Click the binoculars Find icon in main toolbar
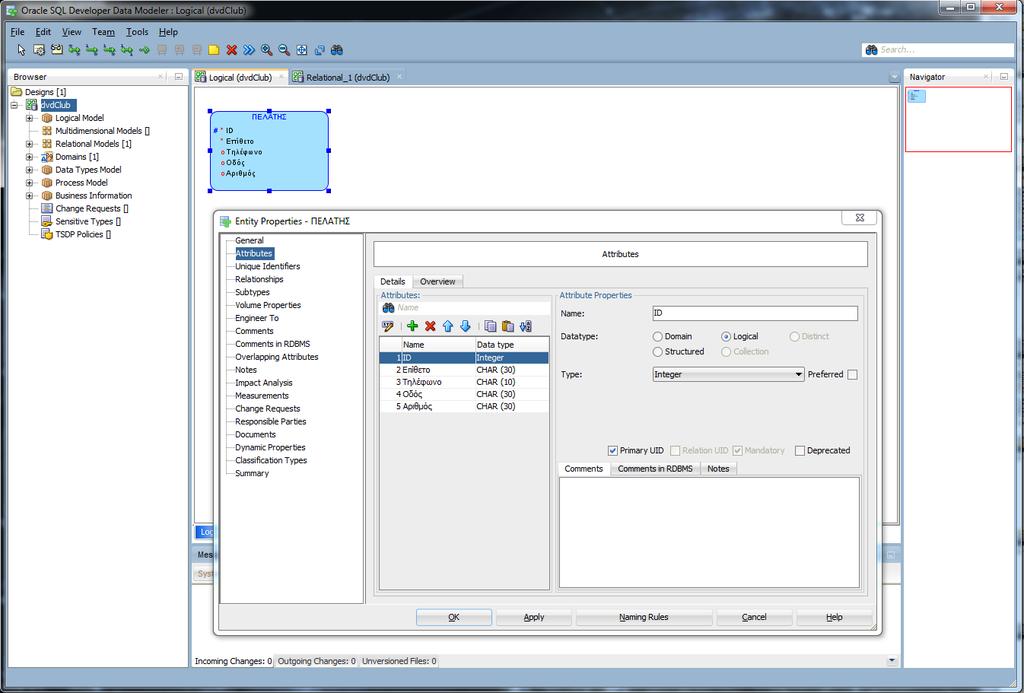This screenshot has width=1024, height=693. click(337, 50)
